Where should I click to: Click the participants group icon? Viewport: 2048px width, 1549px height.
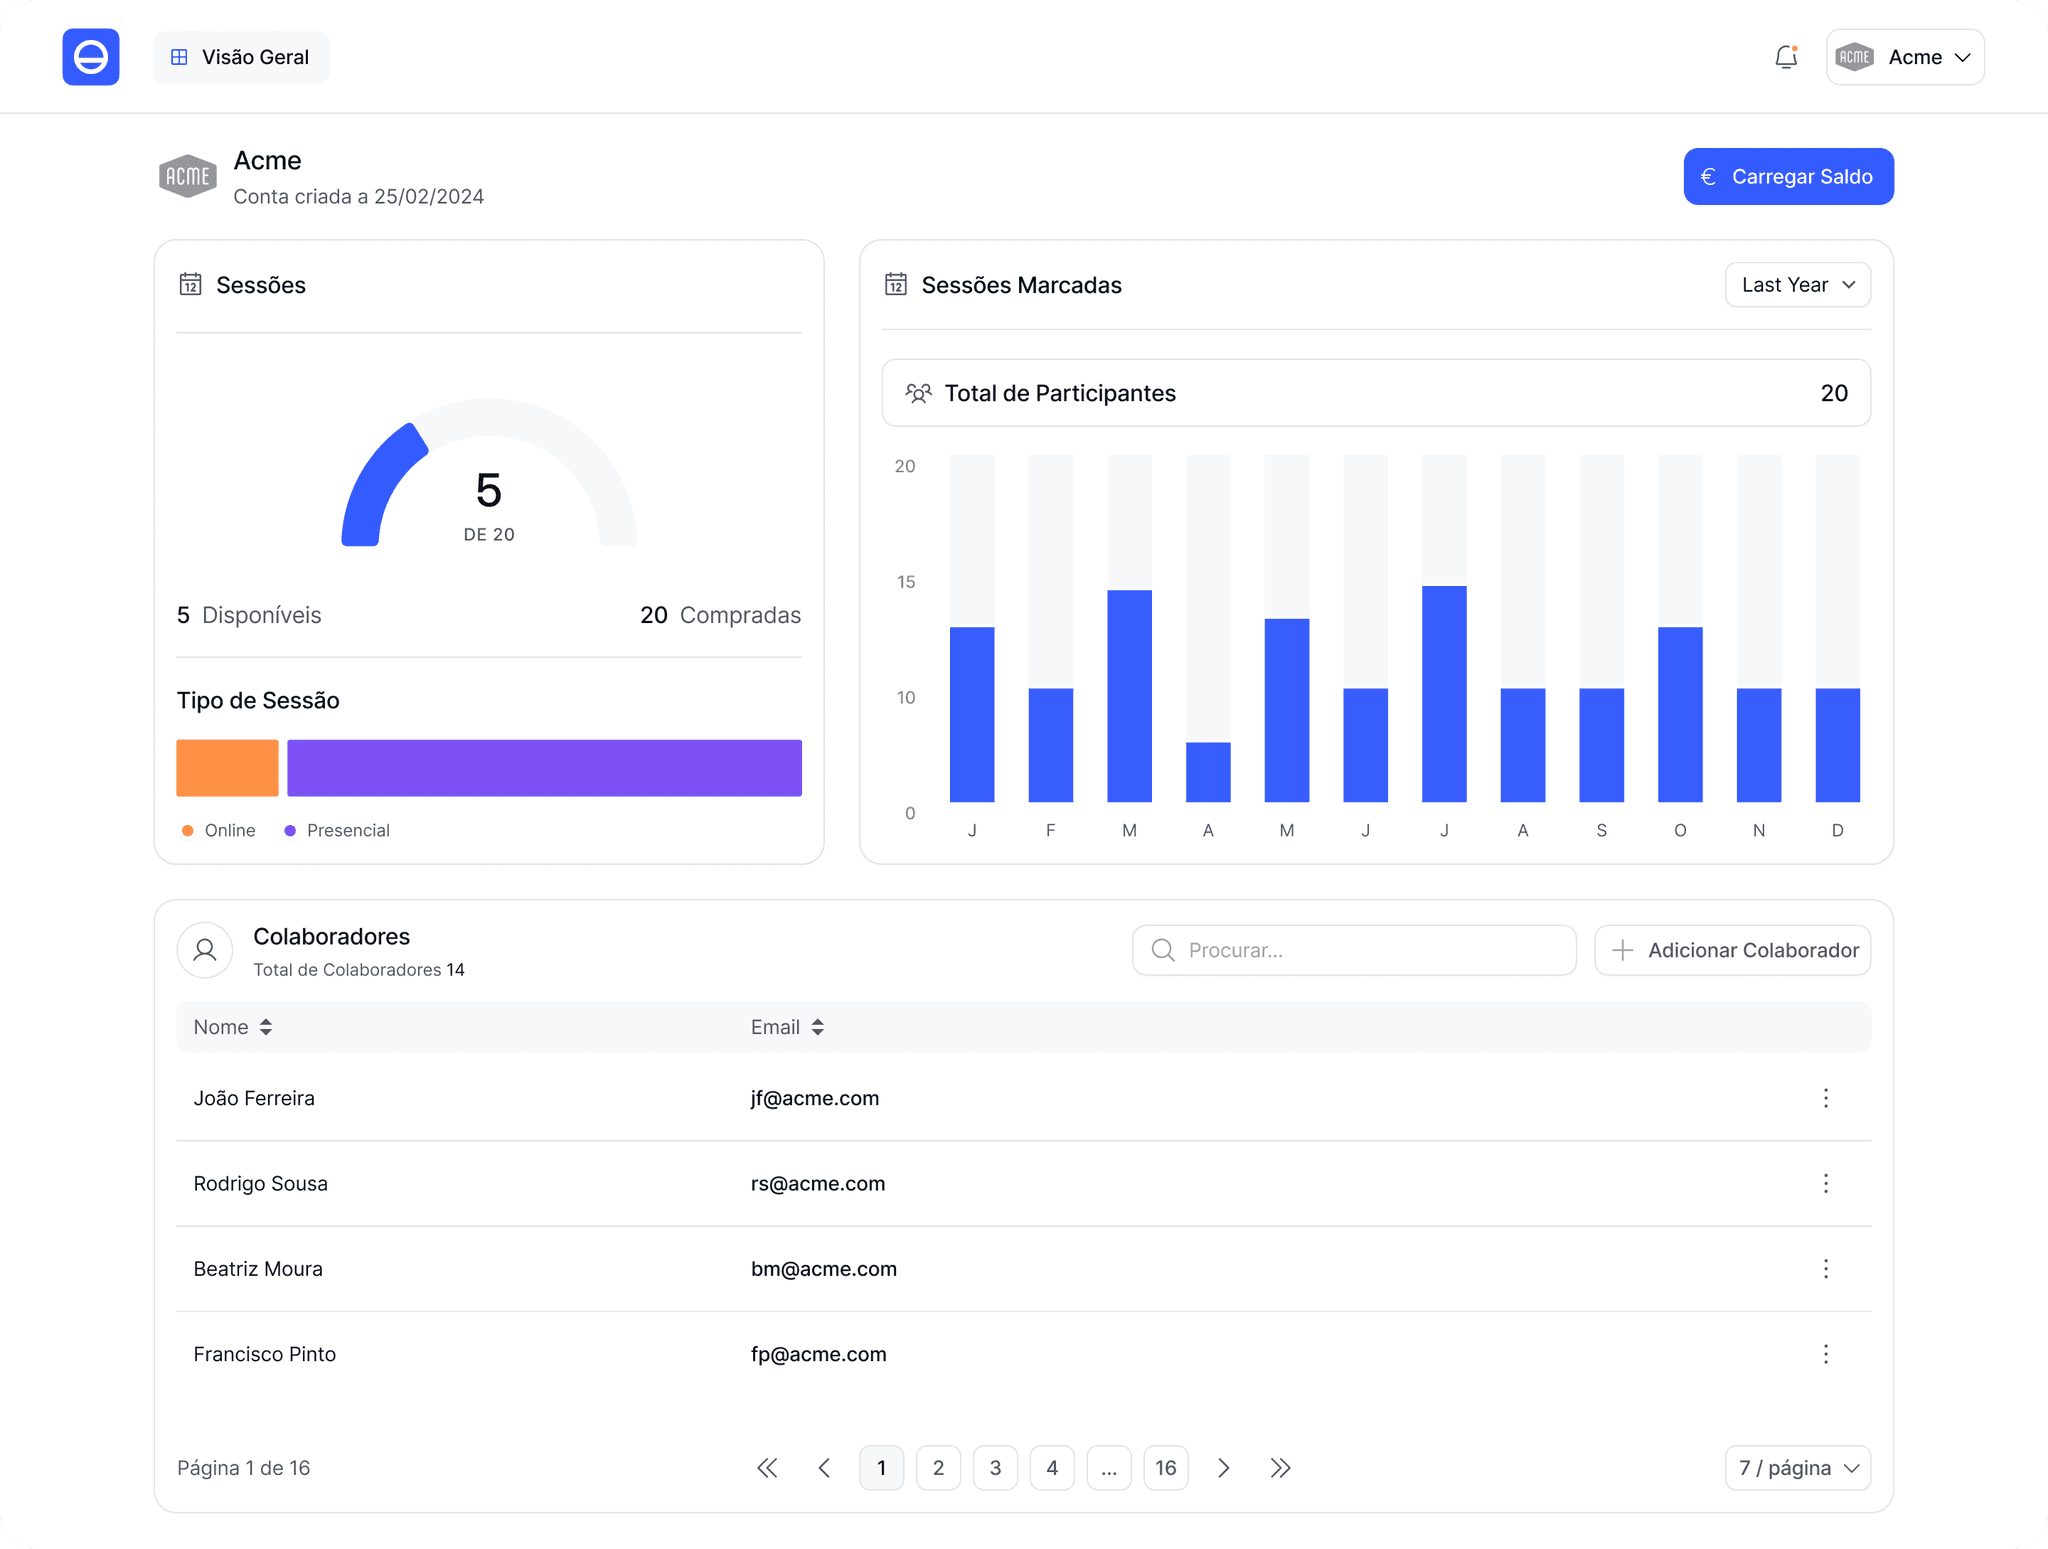[918, 393]
